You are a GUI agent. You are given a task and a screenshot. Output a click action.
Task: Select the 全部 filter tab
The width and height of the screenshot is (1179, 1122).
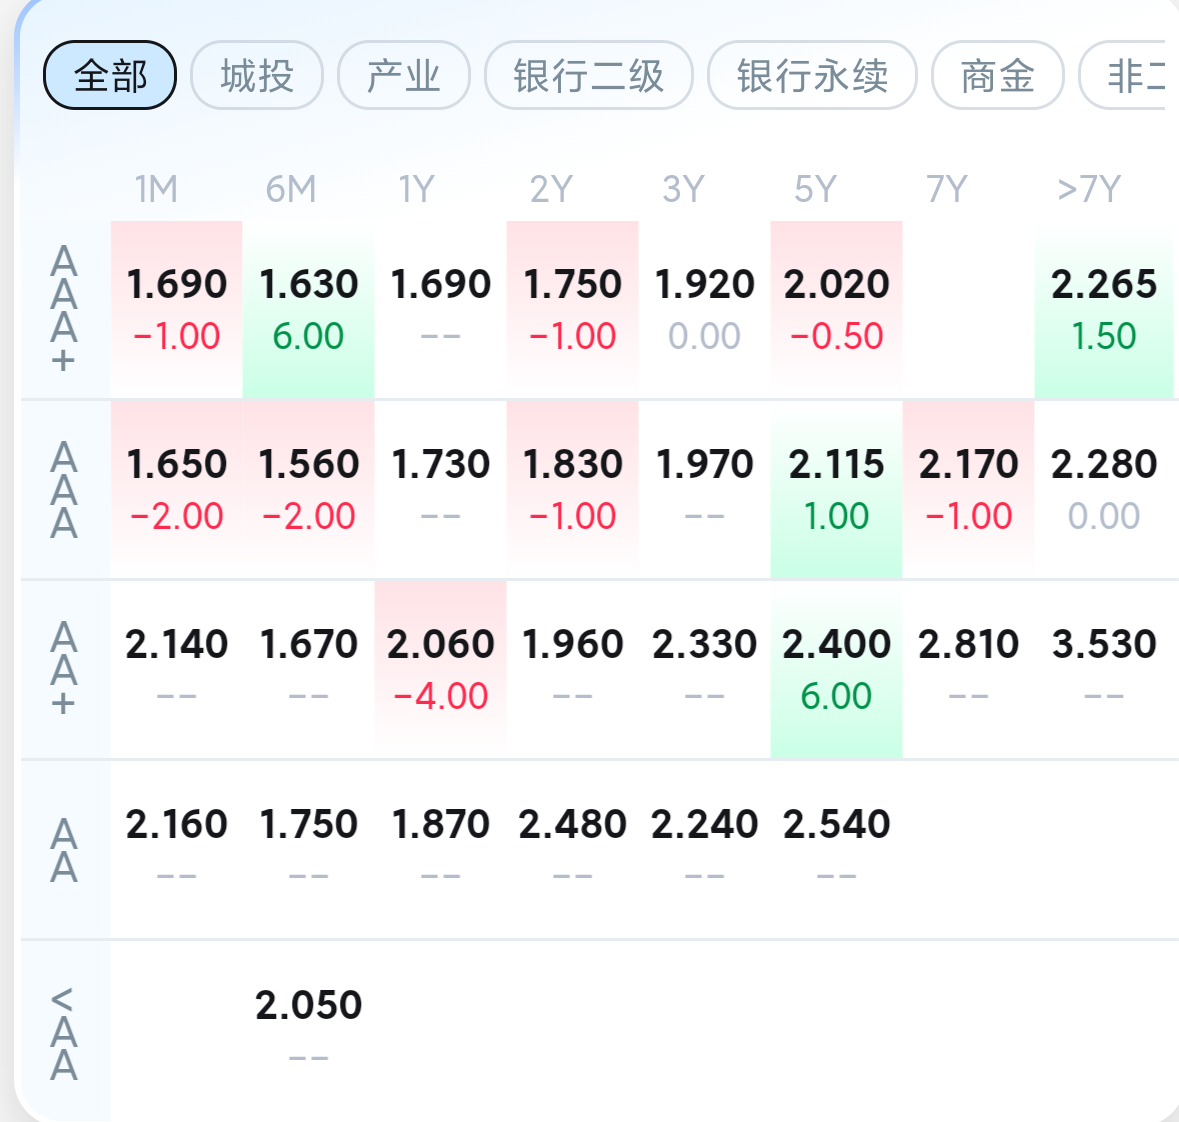(x=110, y=76)
